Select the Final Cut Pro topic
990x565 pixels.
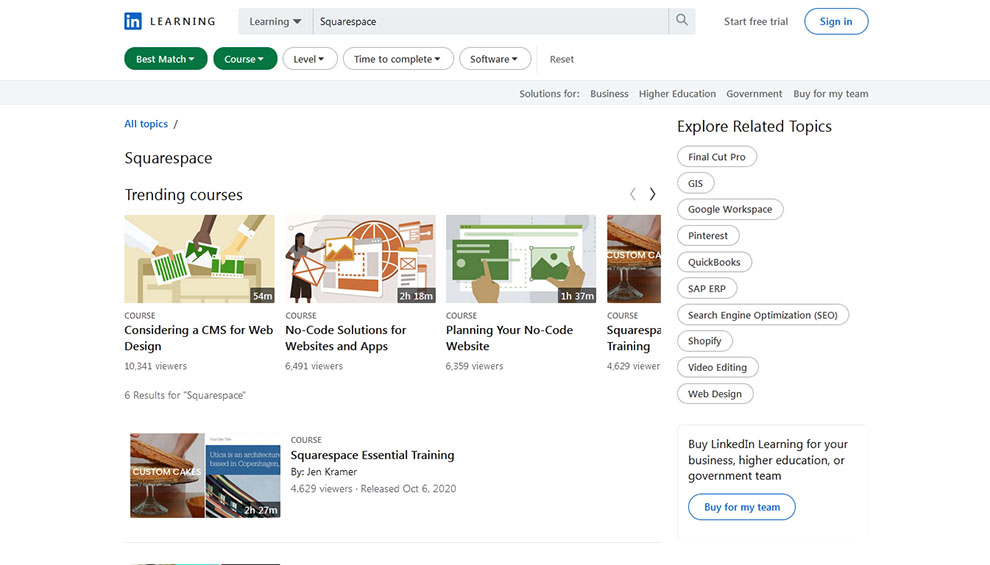pos(717,157)
